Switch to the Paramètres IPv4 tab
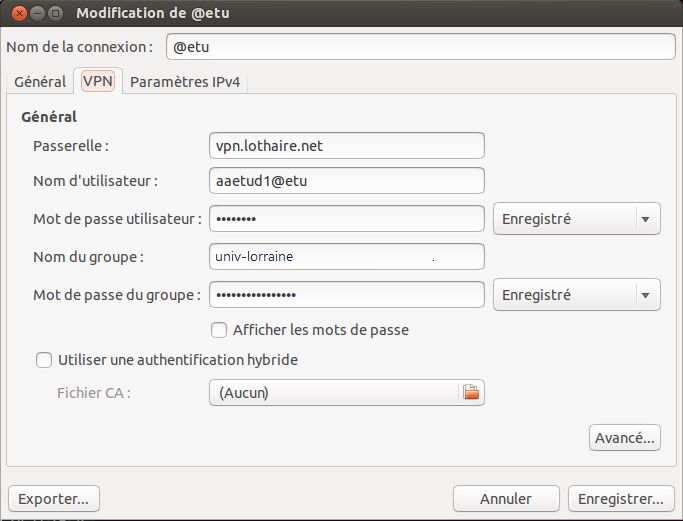The height and width of the screenshot is (521, 683). coord(185,81)
